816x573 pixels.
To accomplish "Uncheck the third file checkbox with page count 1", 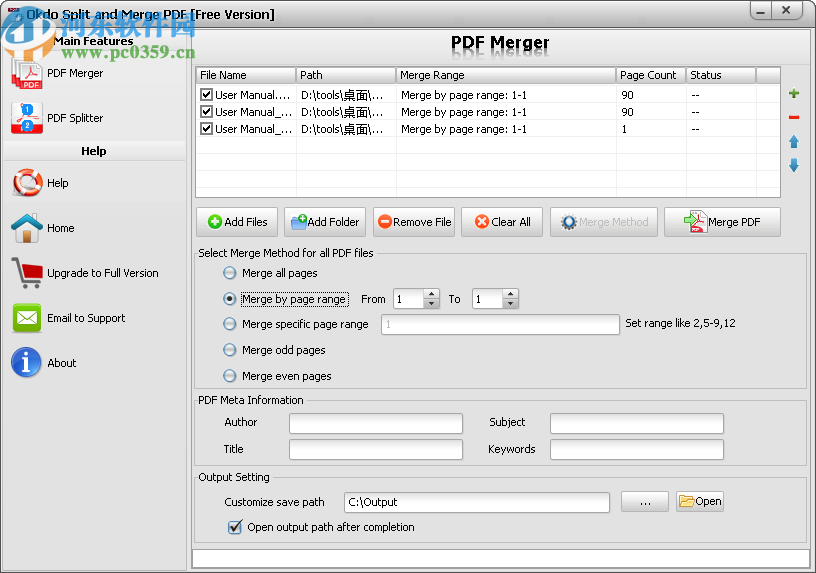I will [207, 129].
